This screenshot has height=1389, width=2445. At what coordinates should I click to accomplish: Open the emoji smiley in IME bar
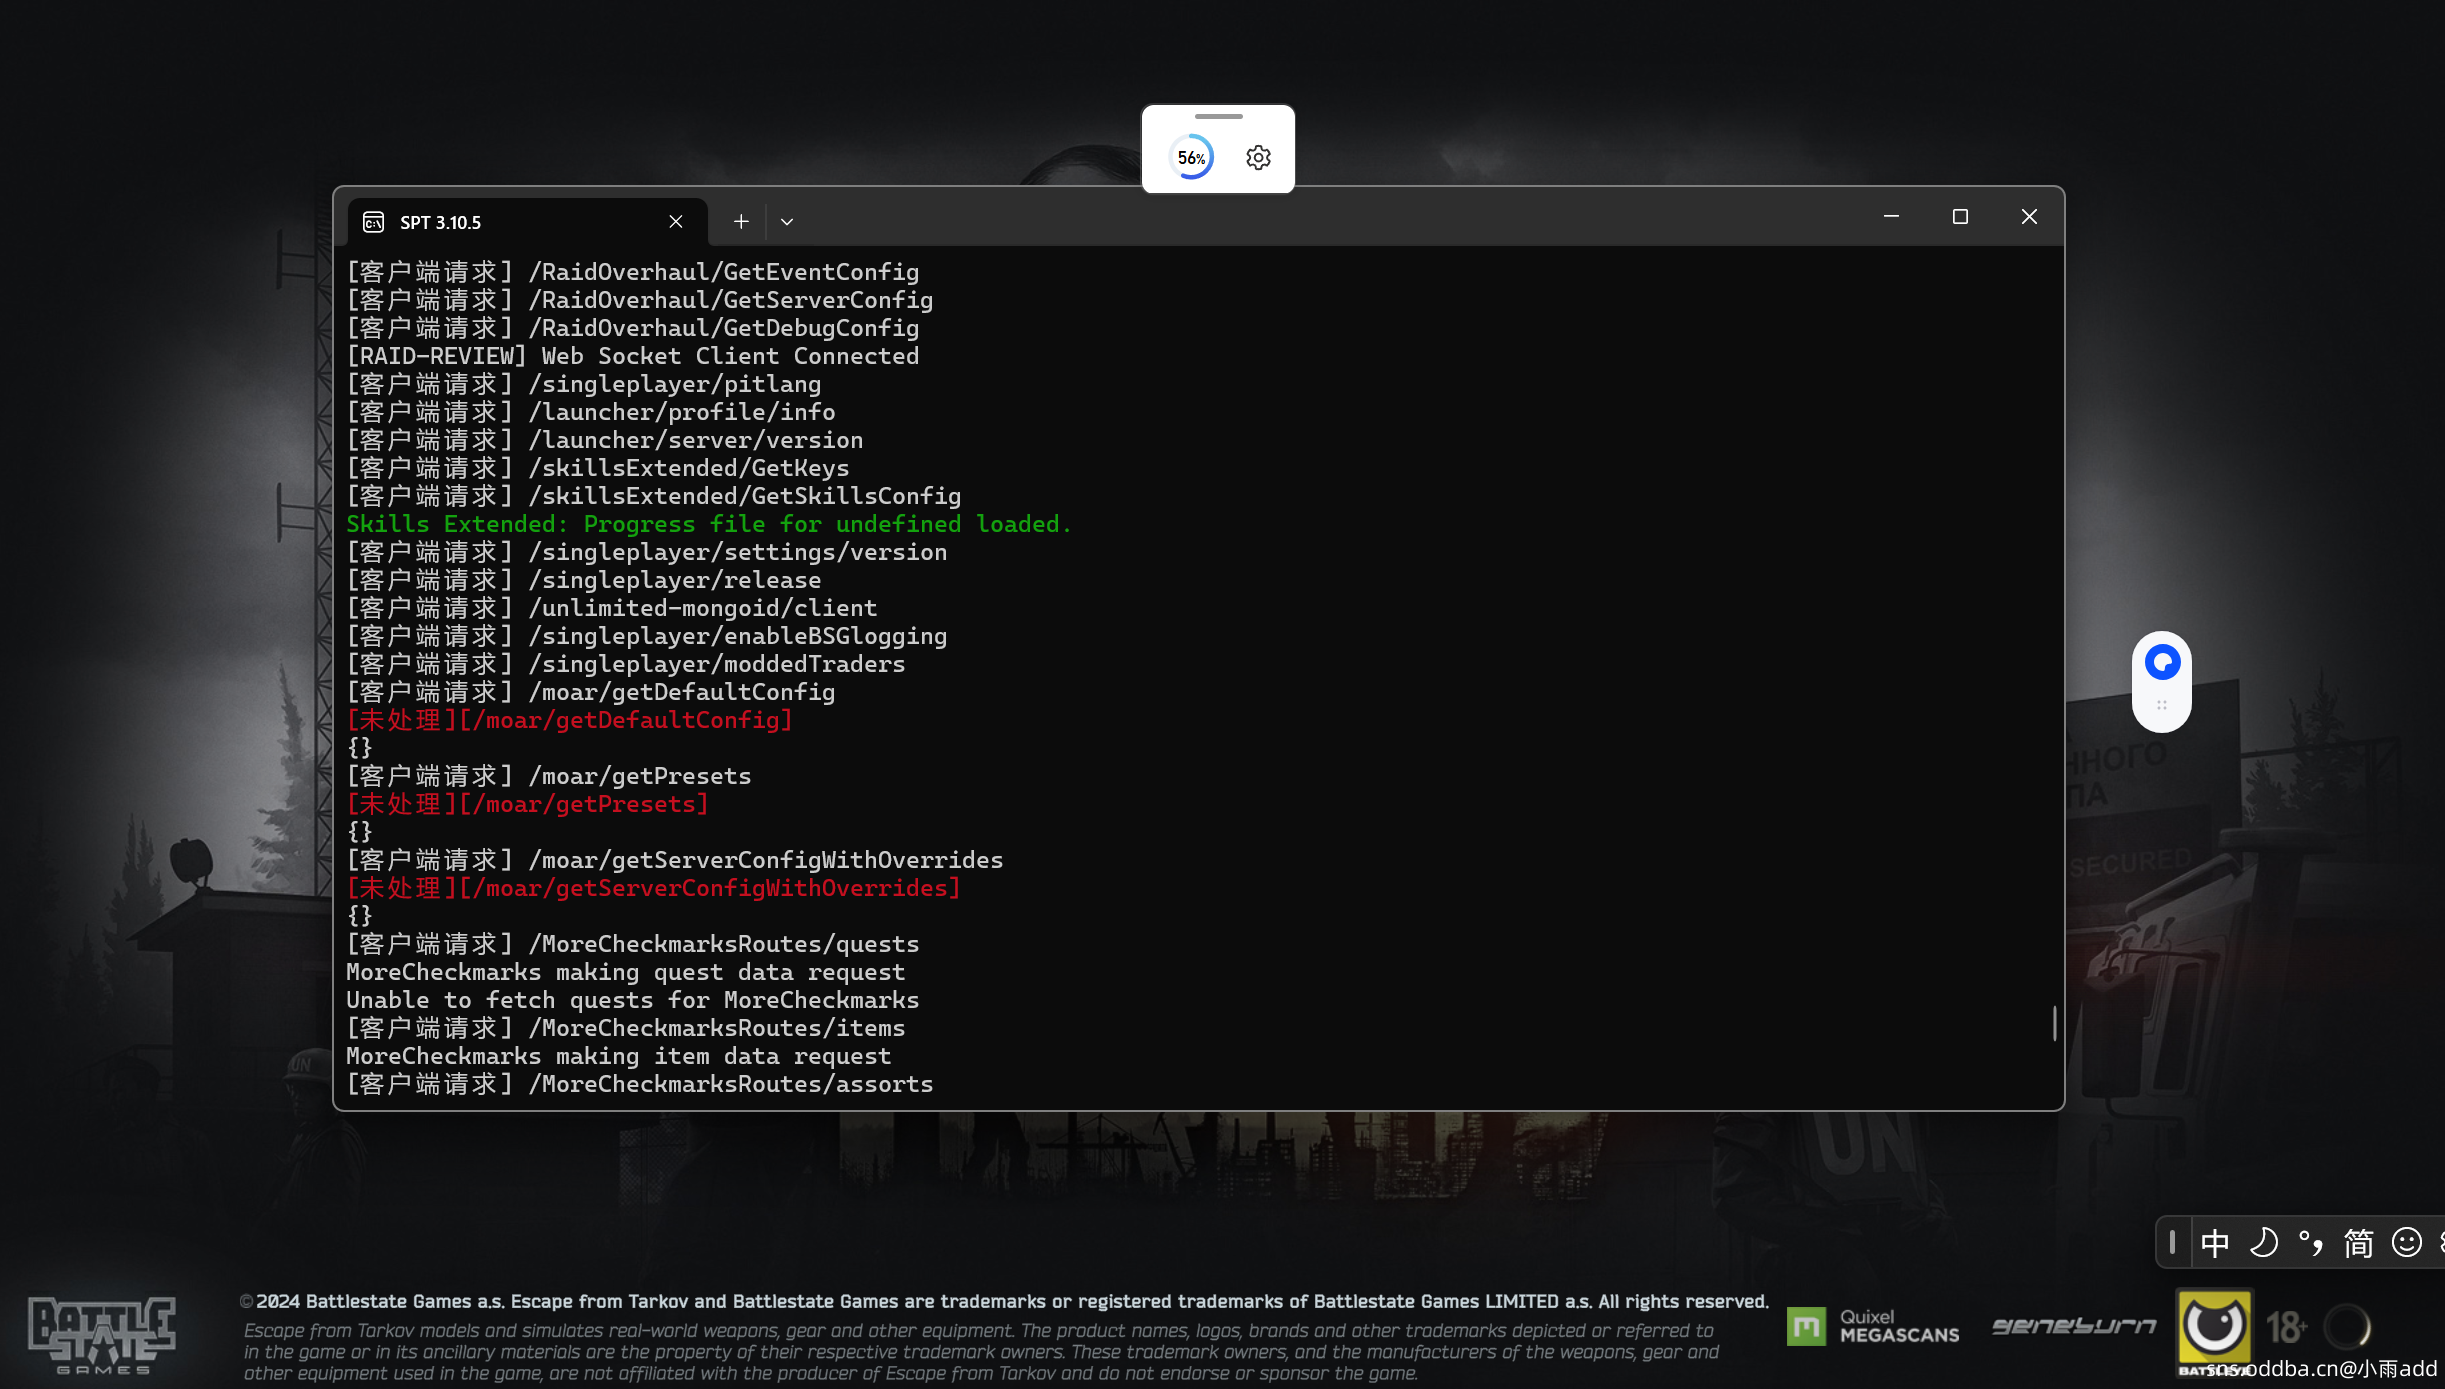tap(2406, 1243)
